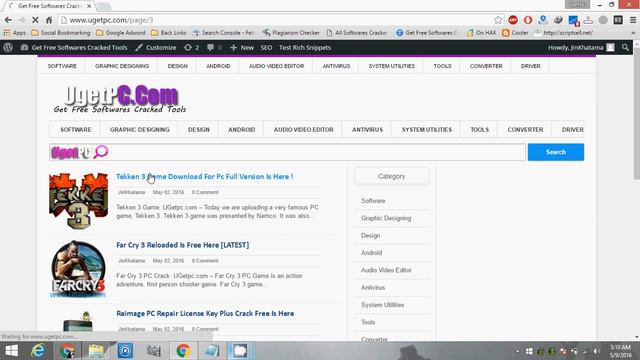
Task: Open Chrome hamburger menu
Action: (633, 20)
